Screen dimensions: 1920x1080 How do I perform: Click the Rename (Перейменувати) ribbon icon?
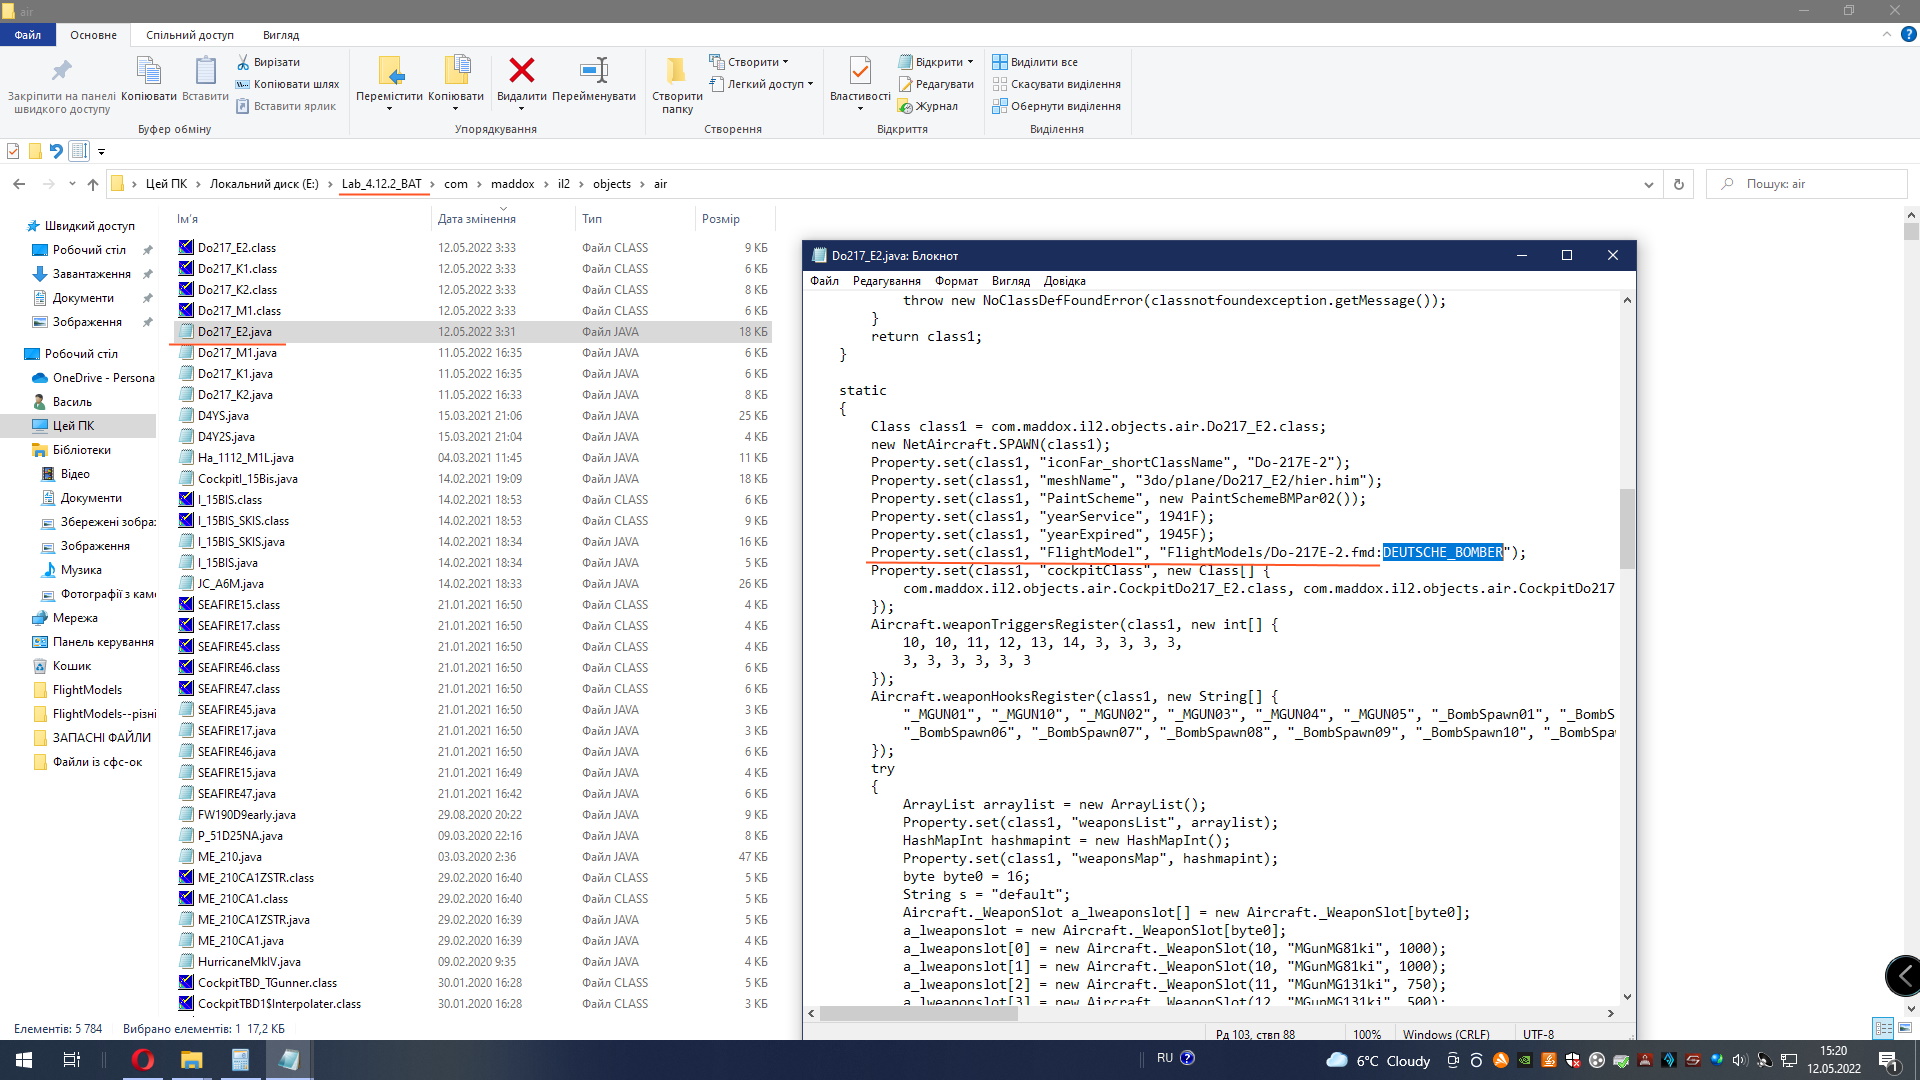point(593,71)
